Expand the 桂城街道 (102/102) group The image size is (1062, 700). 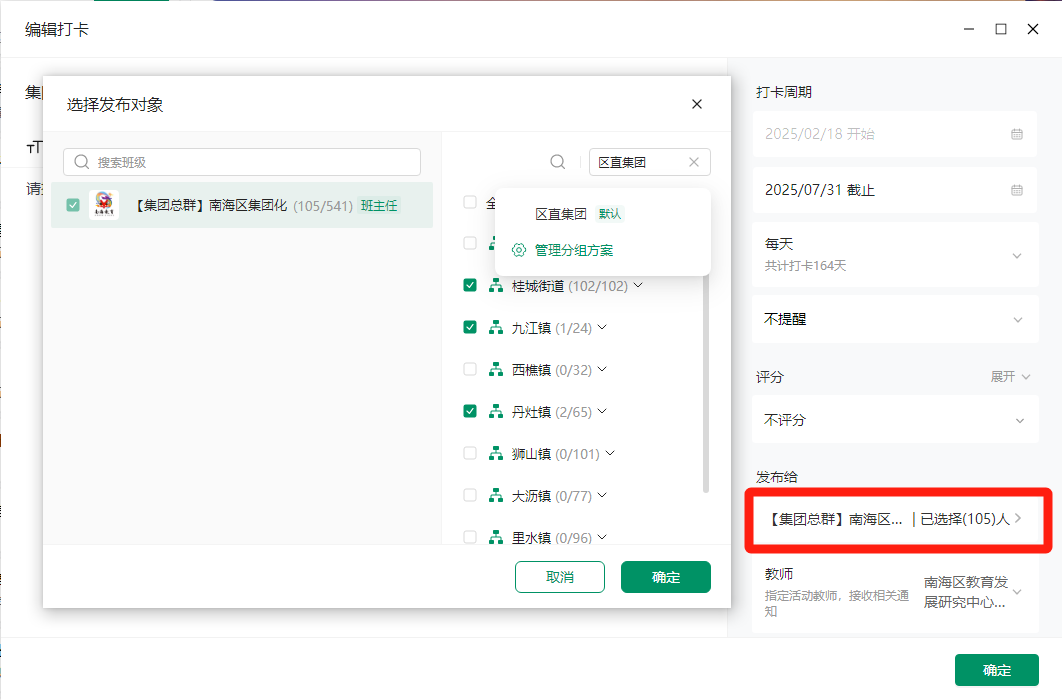coord(638,286)
